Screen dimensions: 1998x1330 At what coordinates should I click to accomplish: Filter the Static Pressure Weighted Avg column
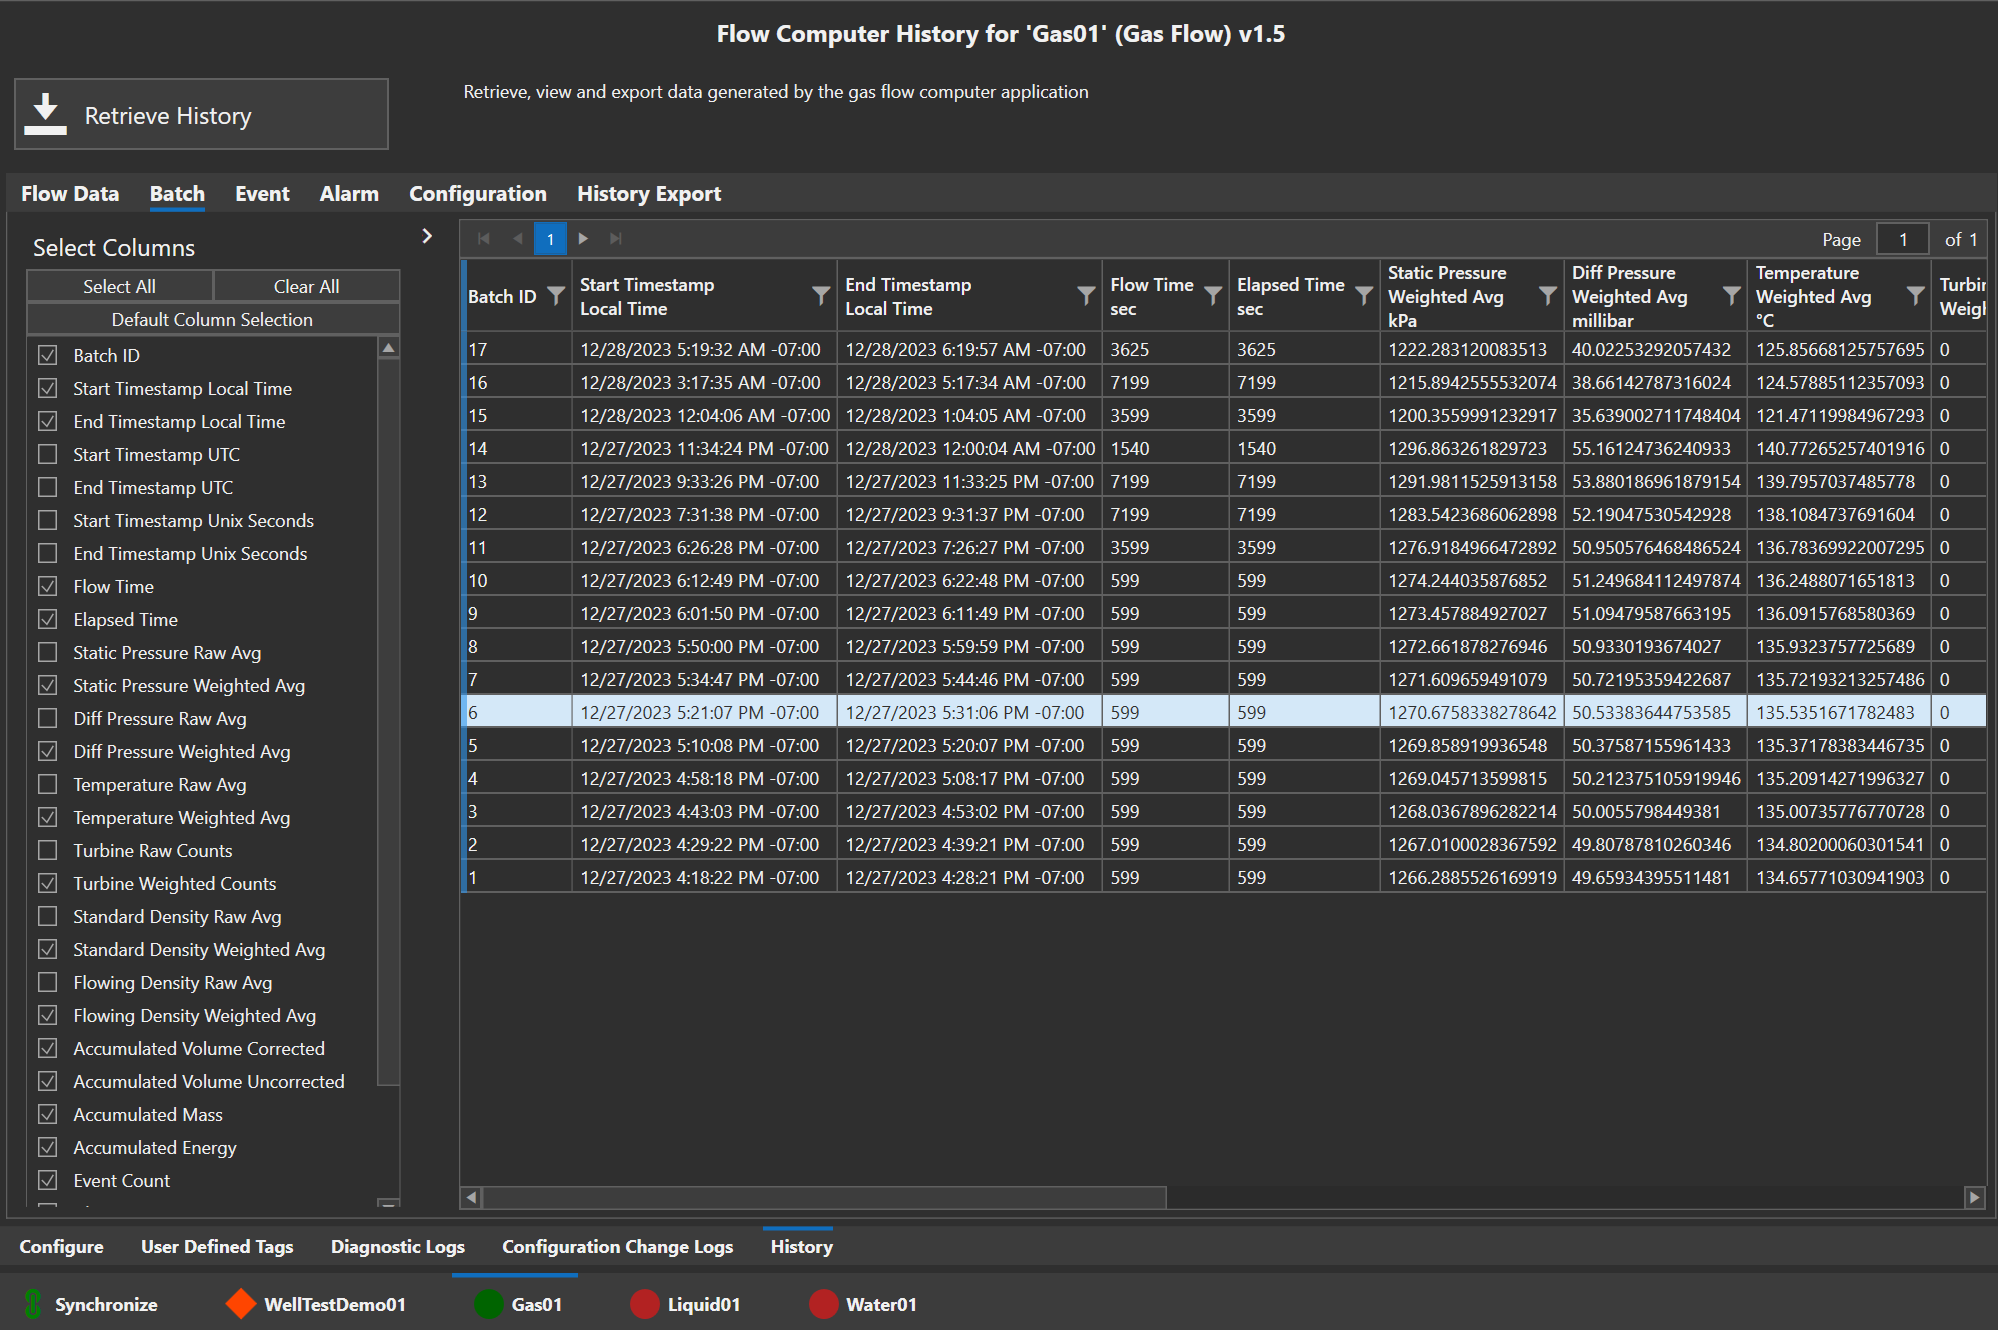click(1547, 296)
